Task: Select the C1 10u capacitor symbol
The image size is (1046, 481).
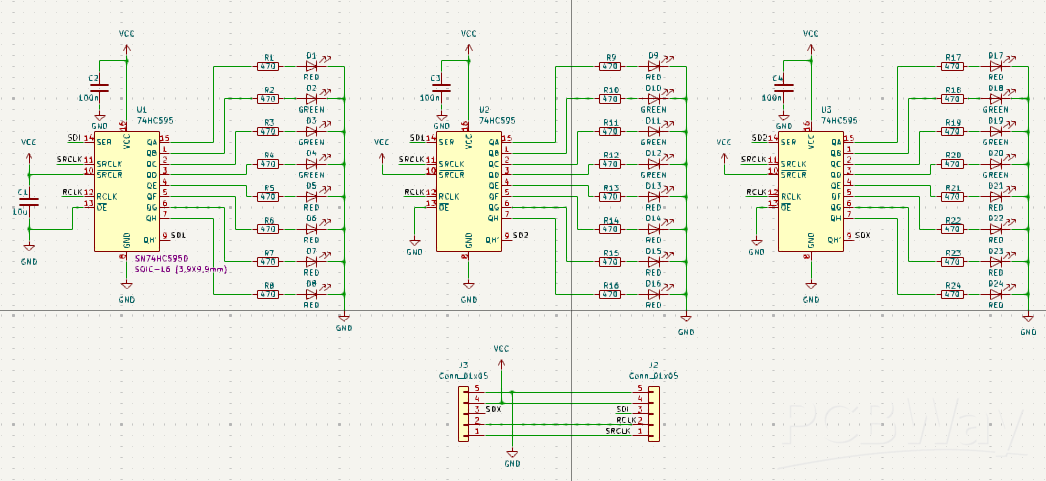Action: point(28,201)
